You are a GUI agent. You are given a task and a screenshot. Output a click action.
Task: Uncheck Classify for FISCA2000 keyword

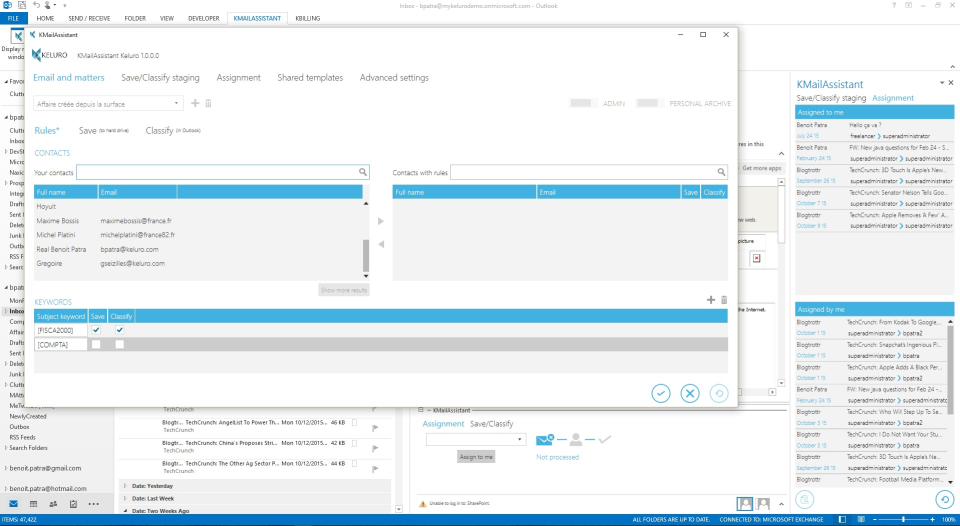tap(119, 330)
